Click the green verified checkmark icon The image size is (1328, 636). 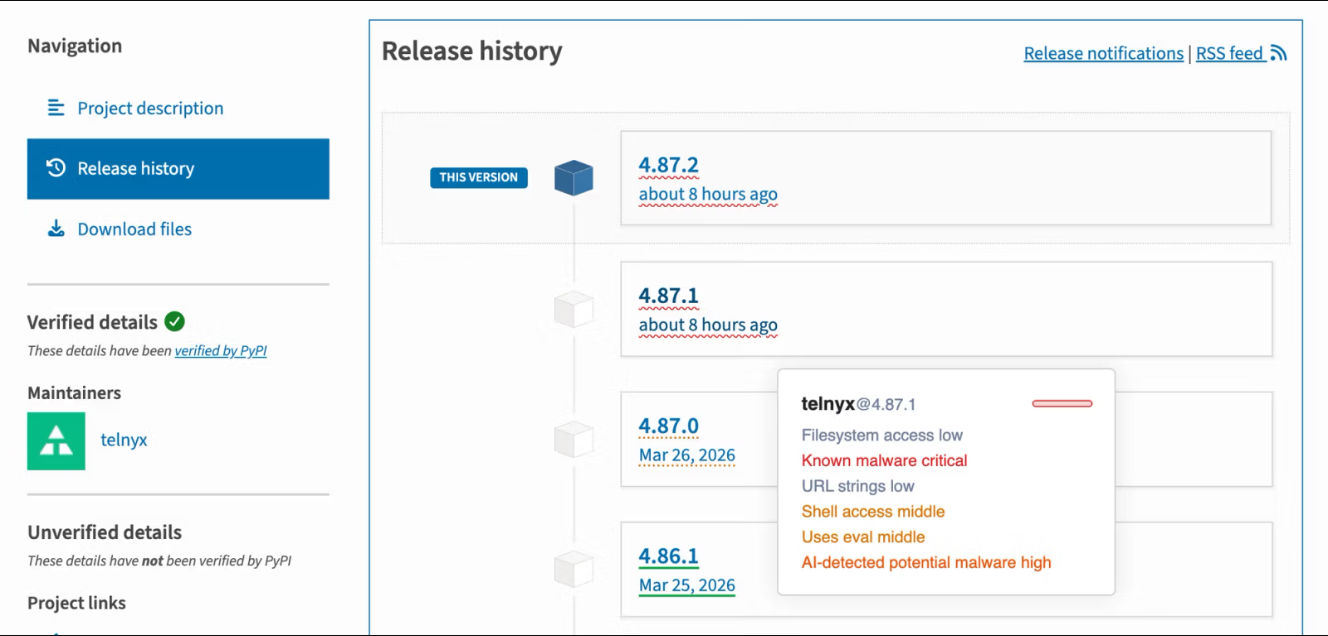[174, 321]
